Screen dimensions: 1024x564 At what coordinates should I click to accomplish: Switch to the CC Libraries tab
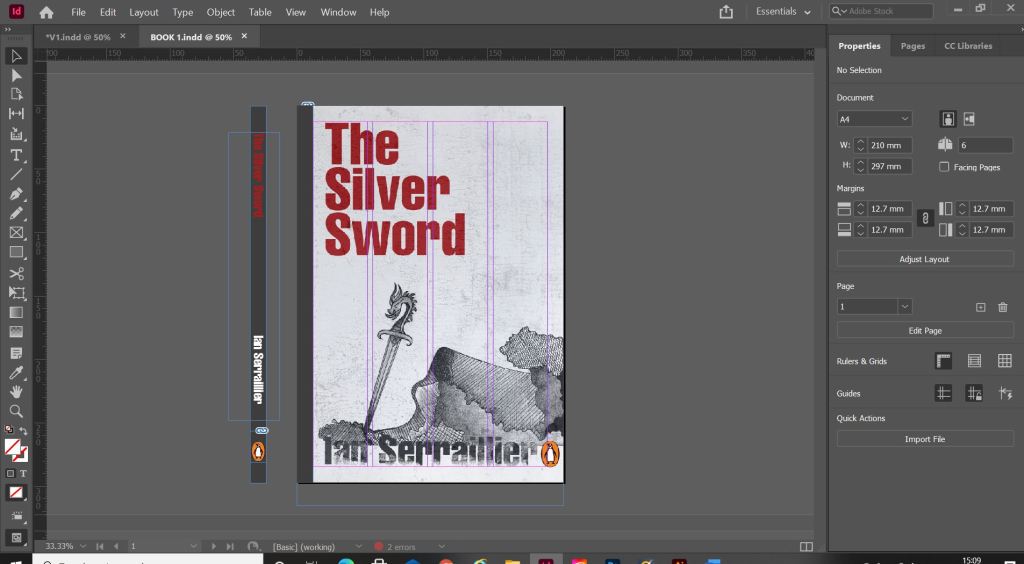[x=967, y=46]
